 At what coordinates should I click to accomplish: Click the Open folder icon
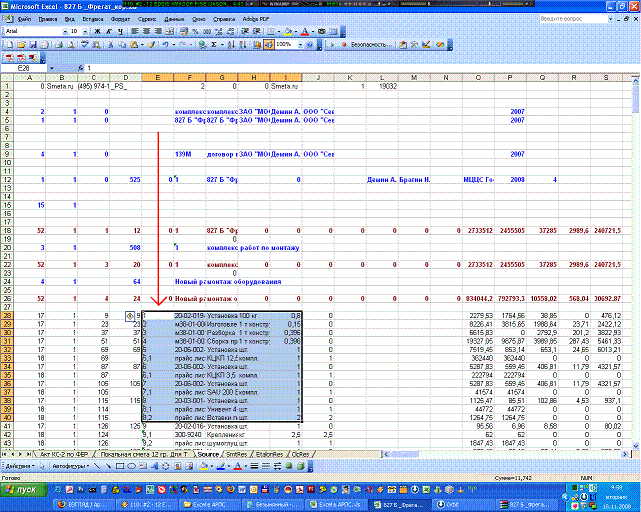pyautogui.click(x=22, y=45)
